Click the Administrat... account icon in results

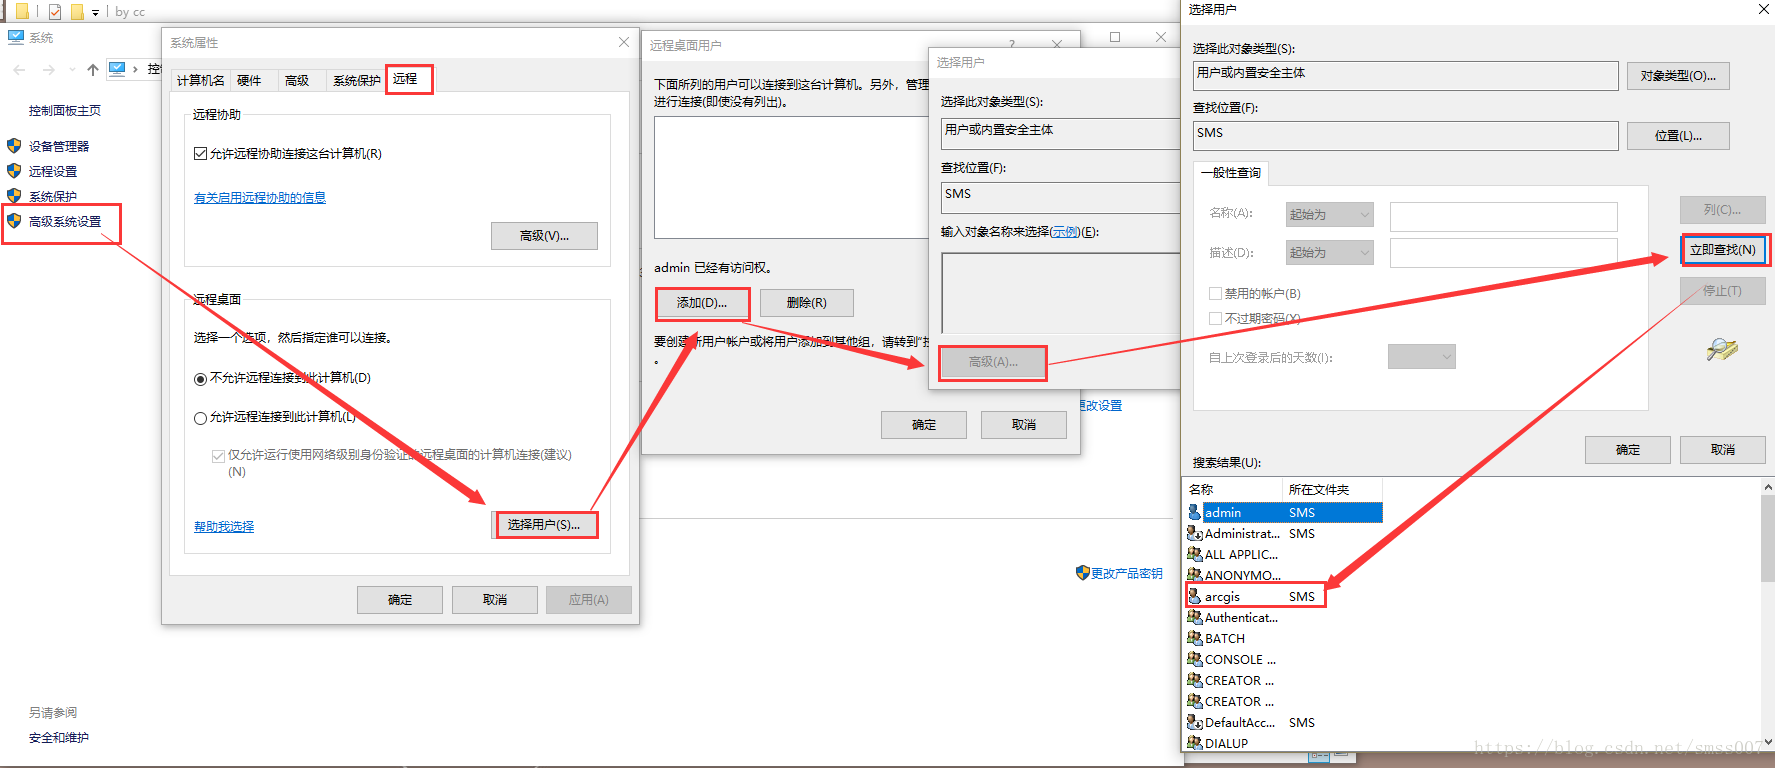[x=1194, y=533]
